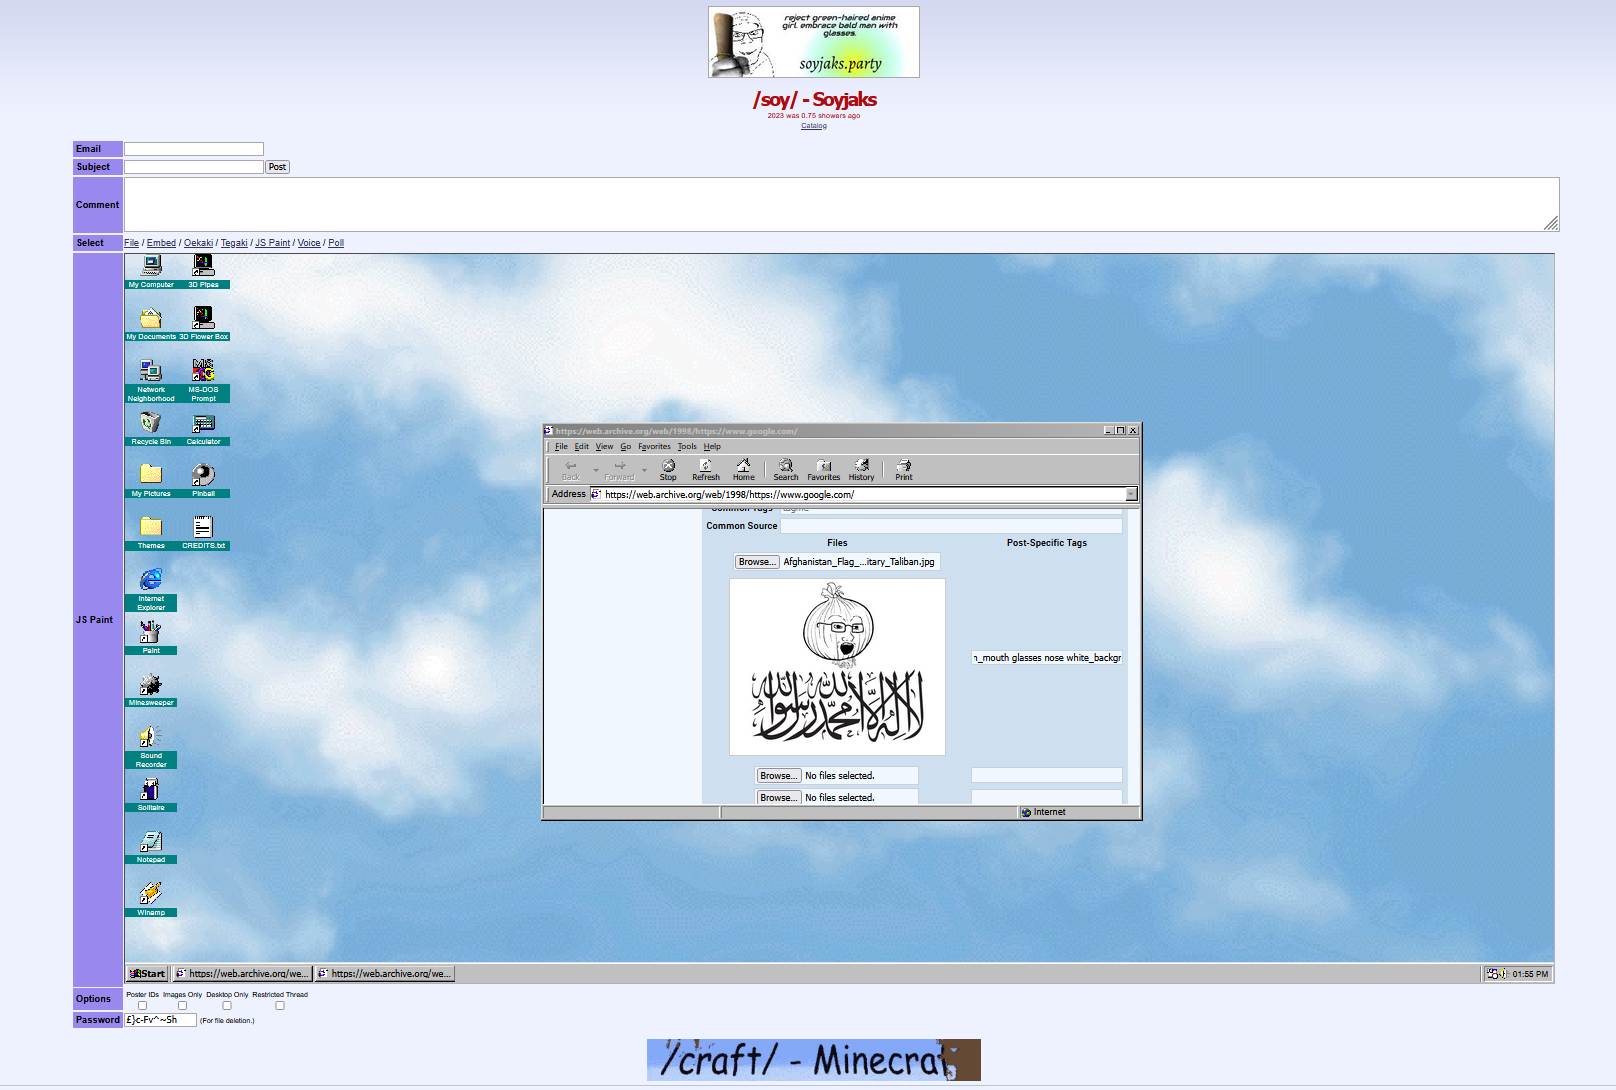Click the Refresh button in browser toolbar
Viewport: 1616px width, 1090px height.
pos(705,469)
